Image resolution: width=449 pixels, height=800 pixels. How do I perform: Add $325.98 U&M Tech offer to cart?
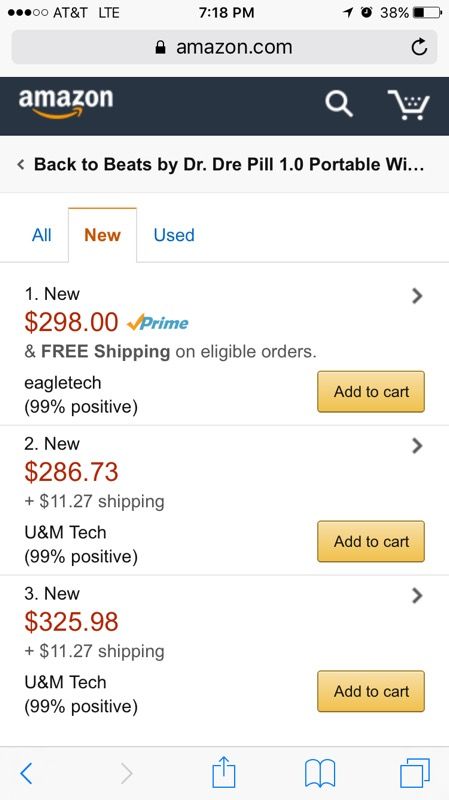[371, 691]
